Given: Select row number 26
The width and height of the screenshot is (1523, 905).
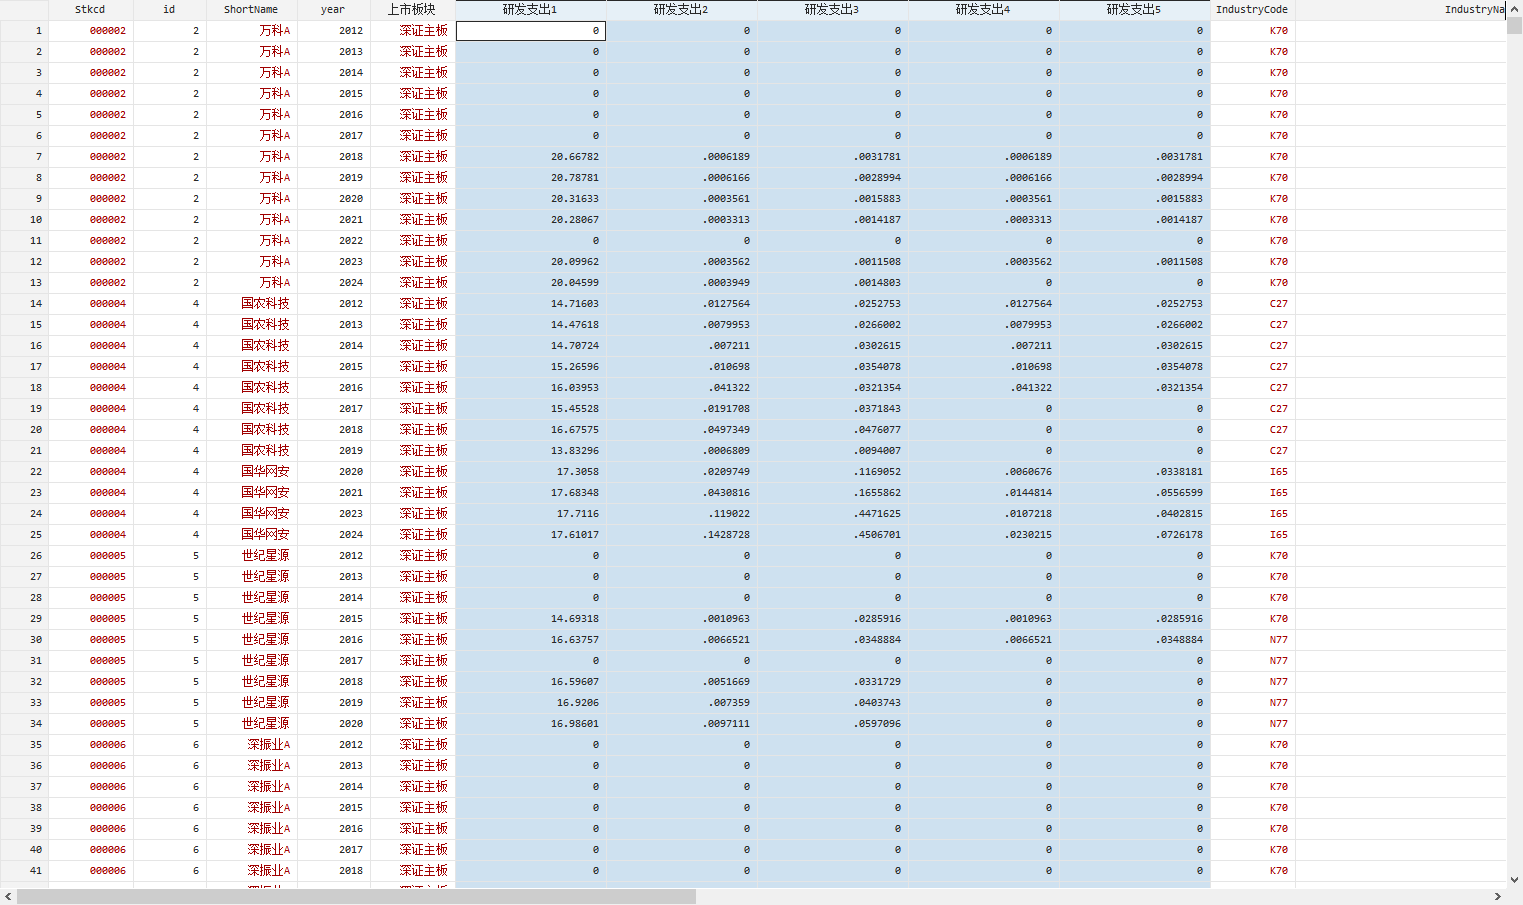Looking at the screenshot, I should point(24,556).
